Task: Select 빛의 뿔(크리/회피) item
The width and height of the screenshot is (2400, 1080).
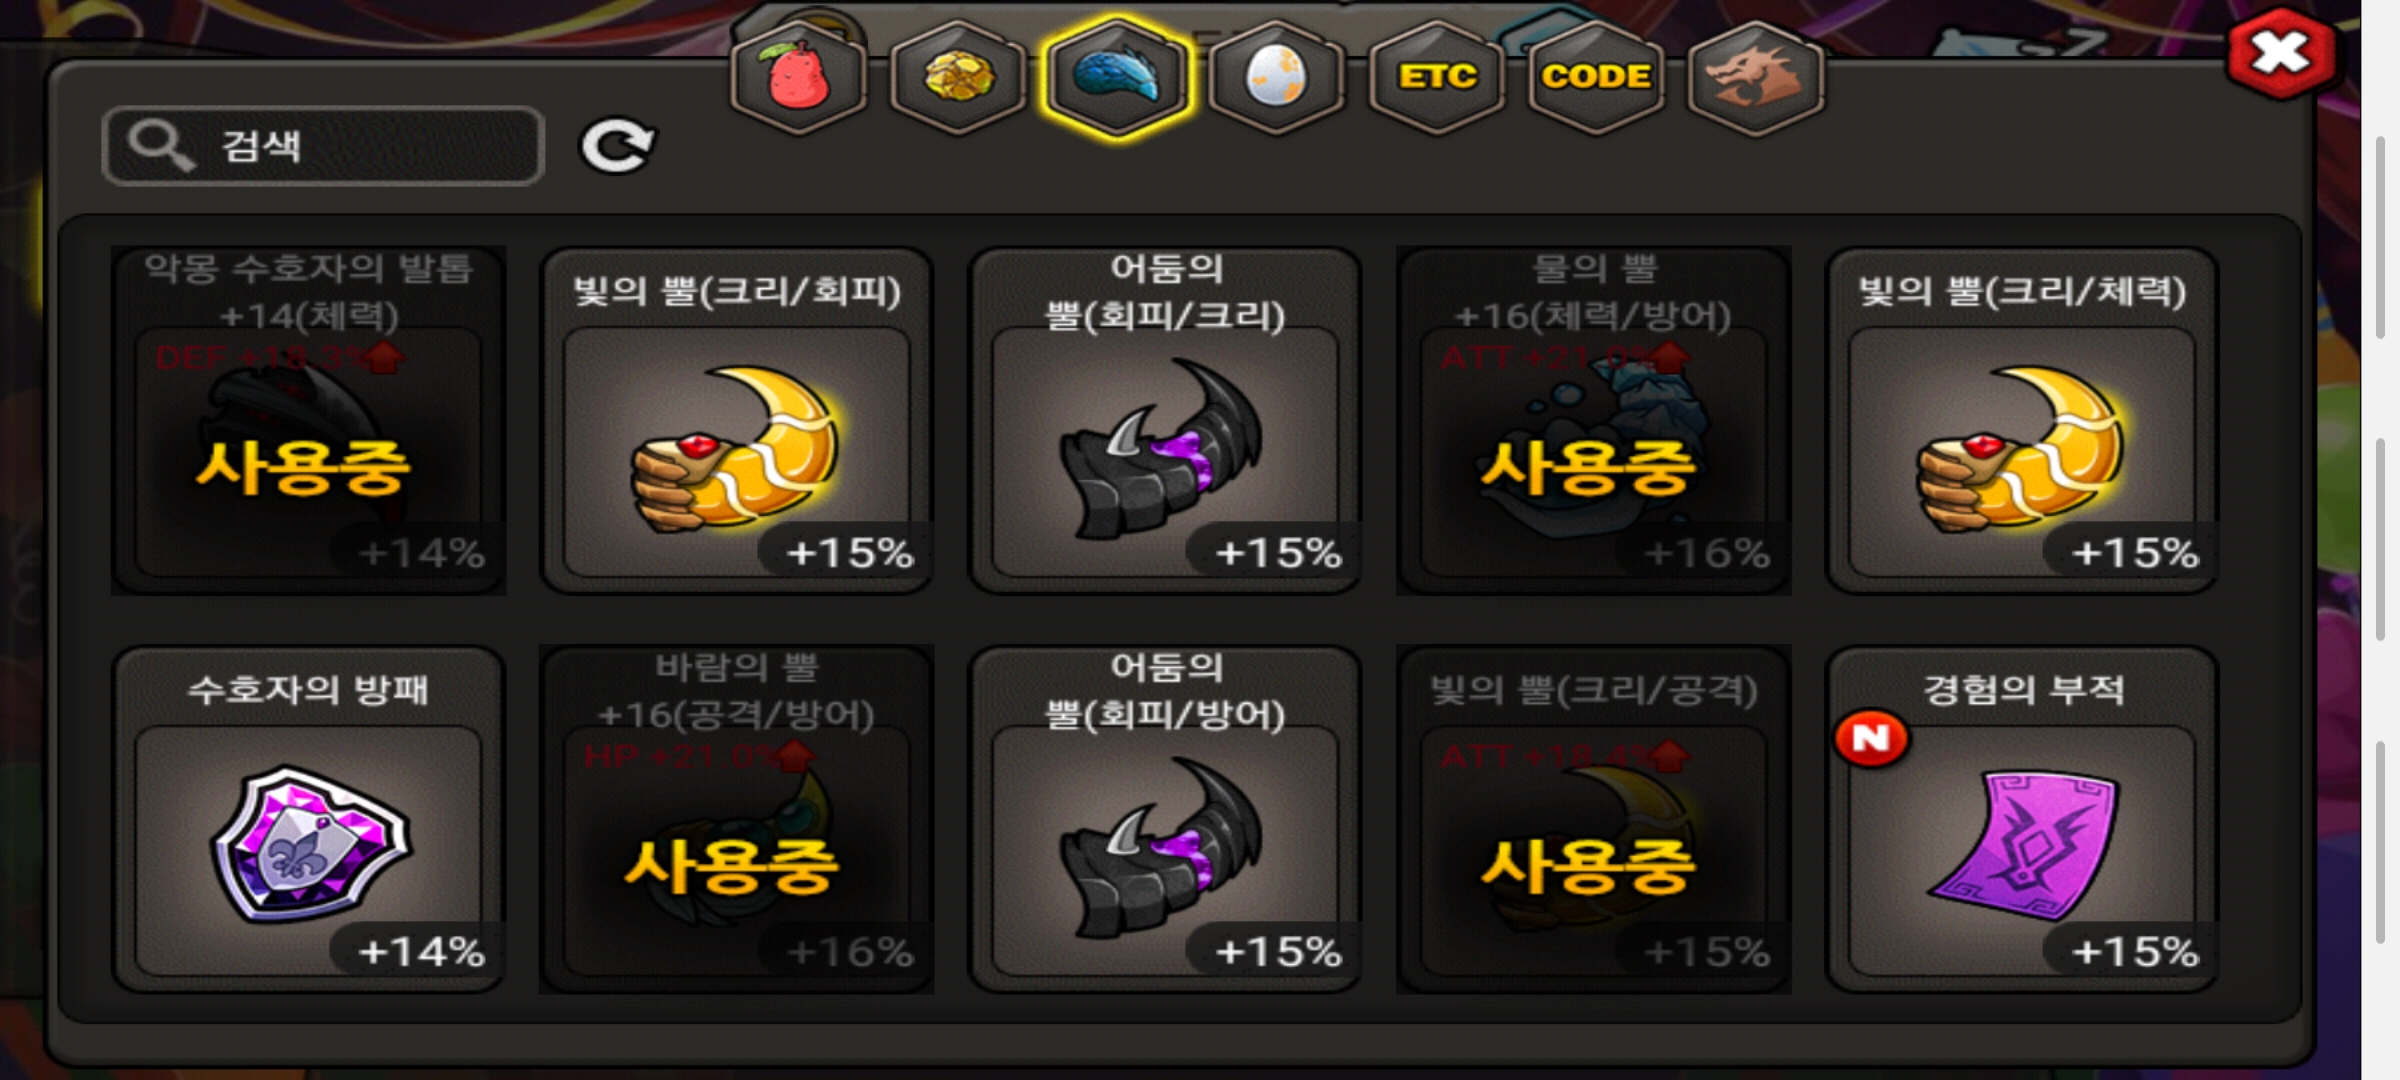Action: 737,421
